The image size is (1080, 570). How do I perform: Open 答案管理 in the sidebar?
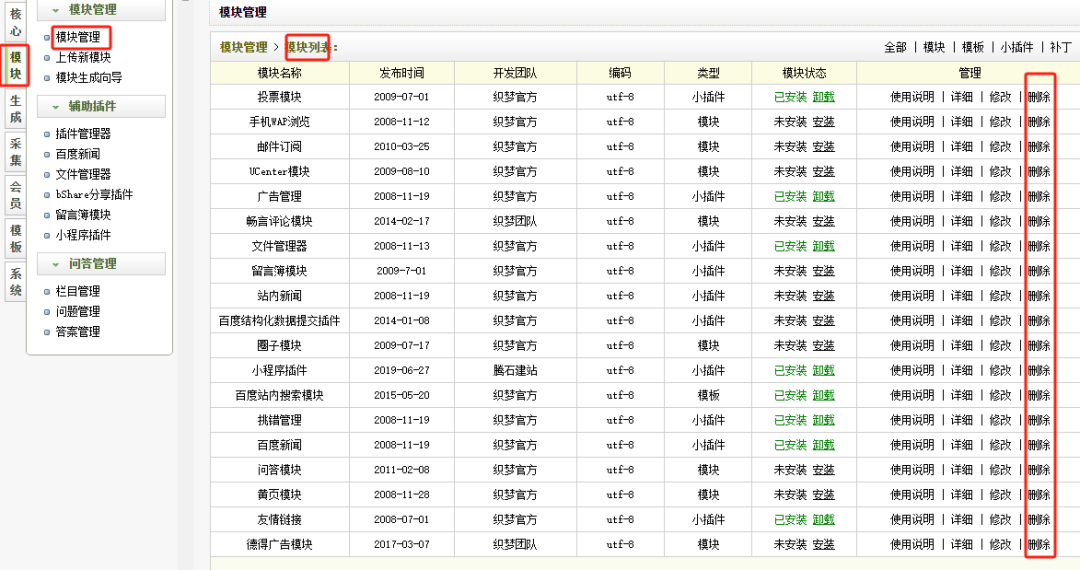pyautogui.click(x=78, y=332)
